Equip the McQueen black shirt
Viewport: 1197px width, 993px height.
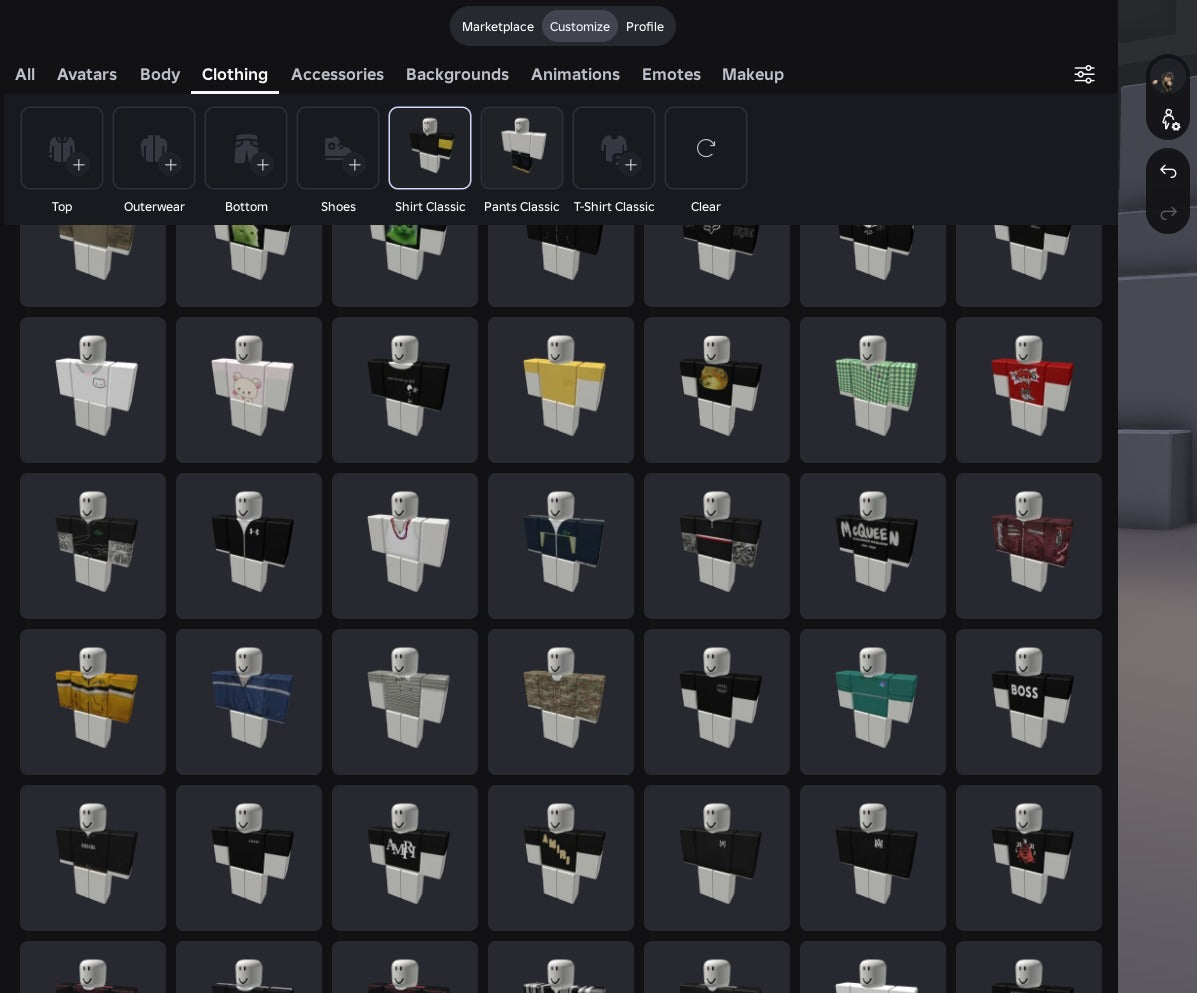click(x=873, y=546)
